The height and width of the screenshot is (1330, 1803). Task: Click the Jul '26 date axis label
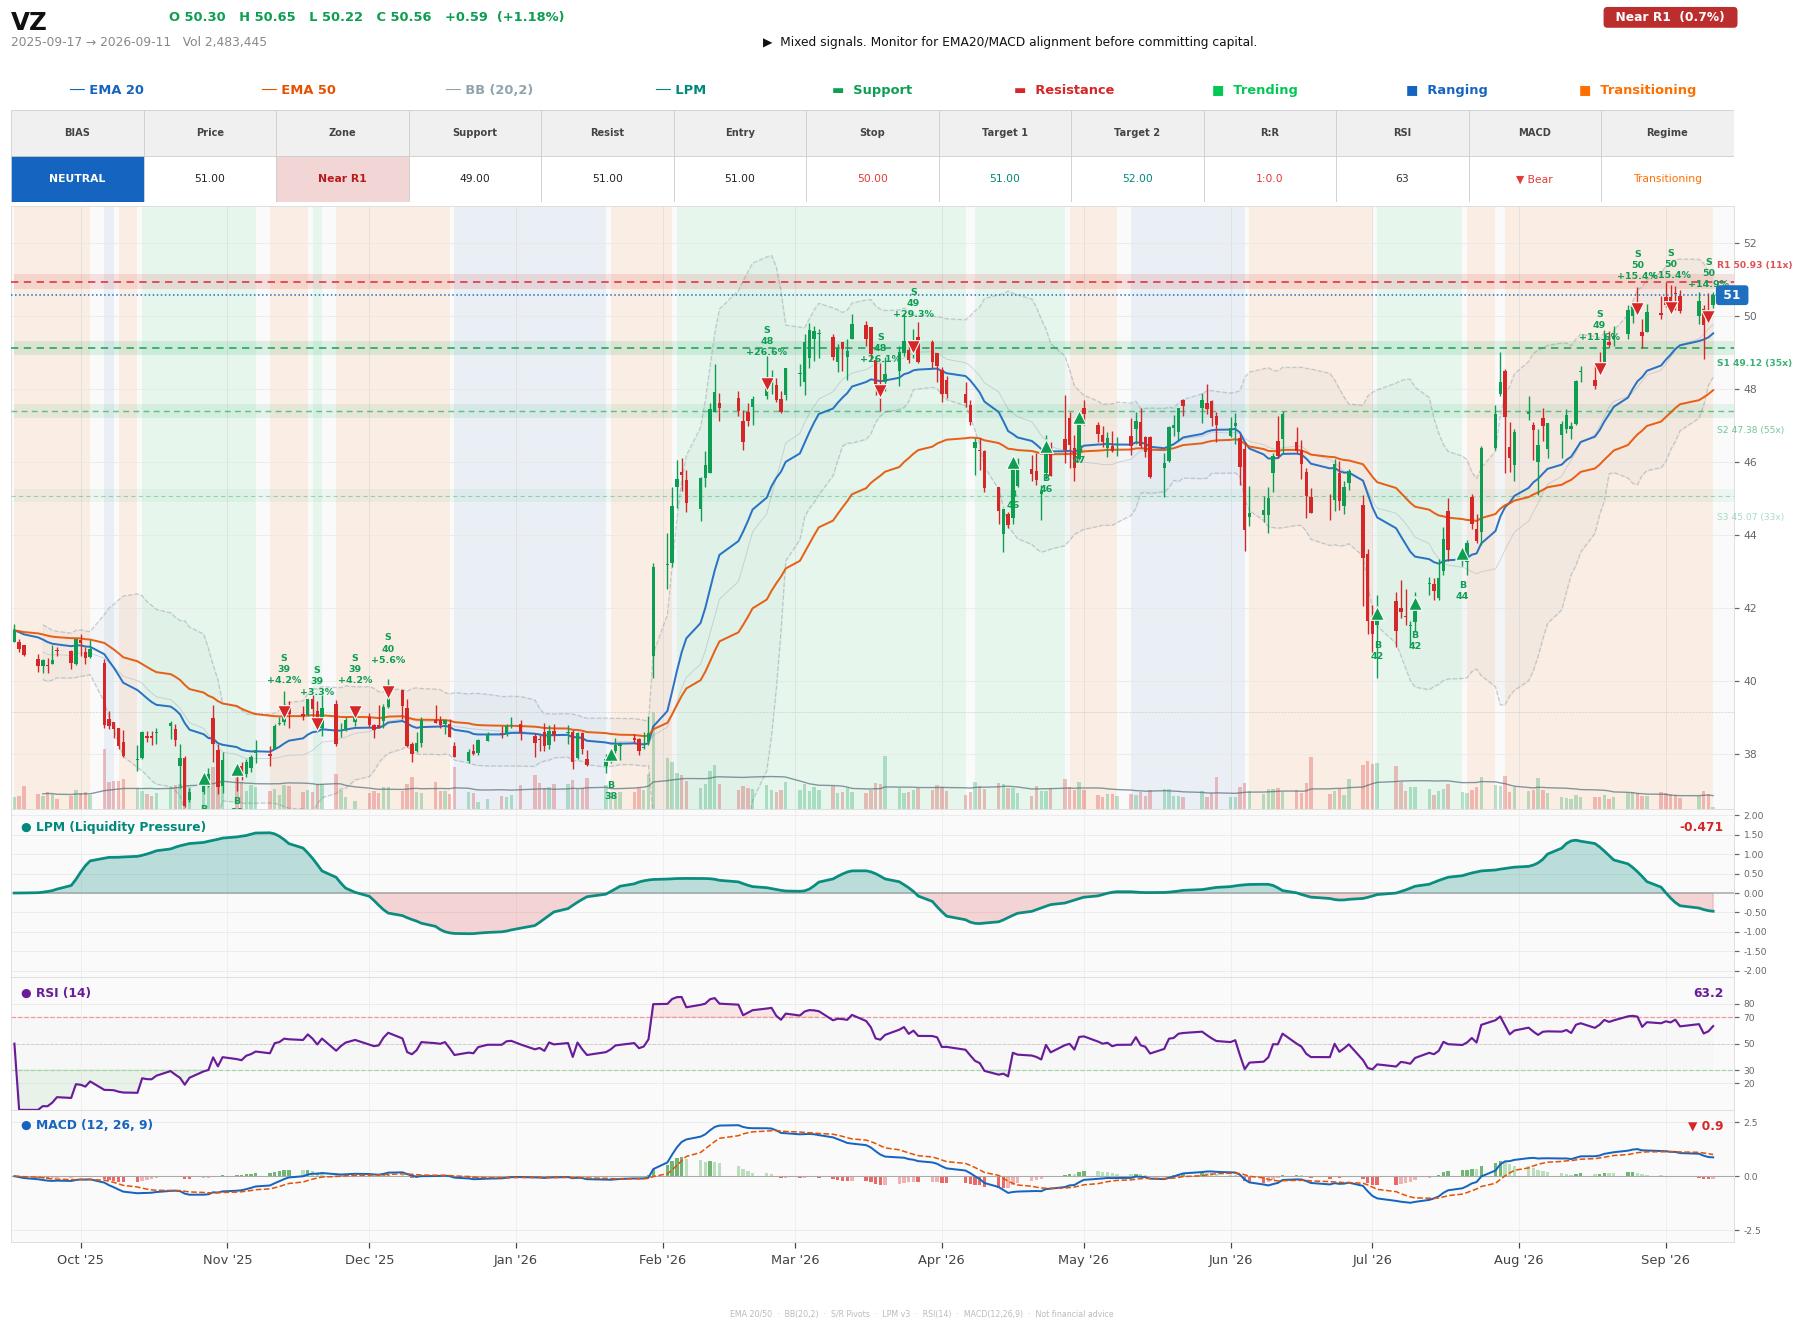tap(1372, 1259)
